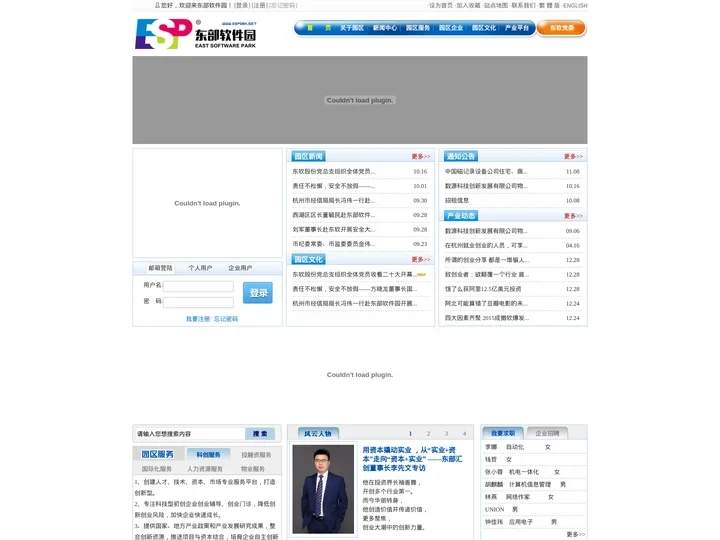Viewport: 720px width, 540px height.
Task: Select the 我要求职 job tab
Action: tap(503, 433)
